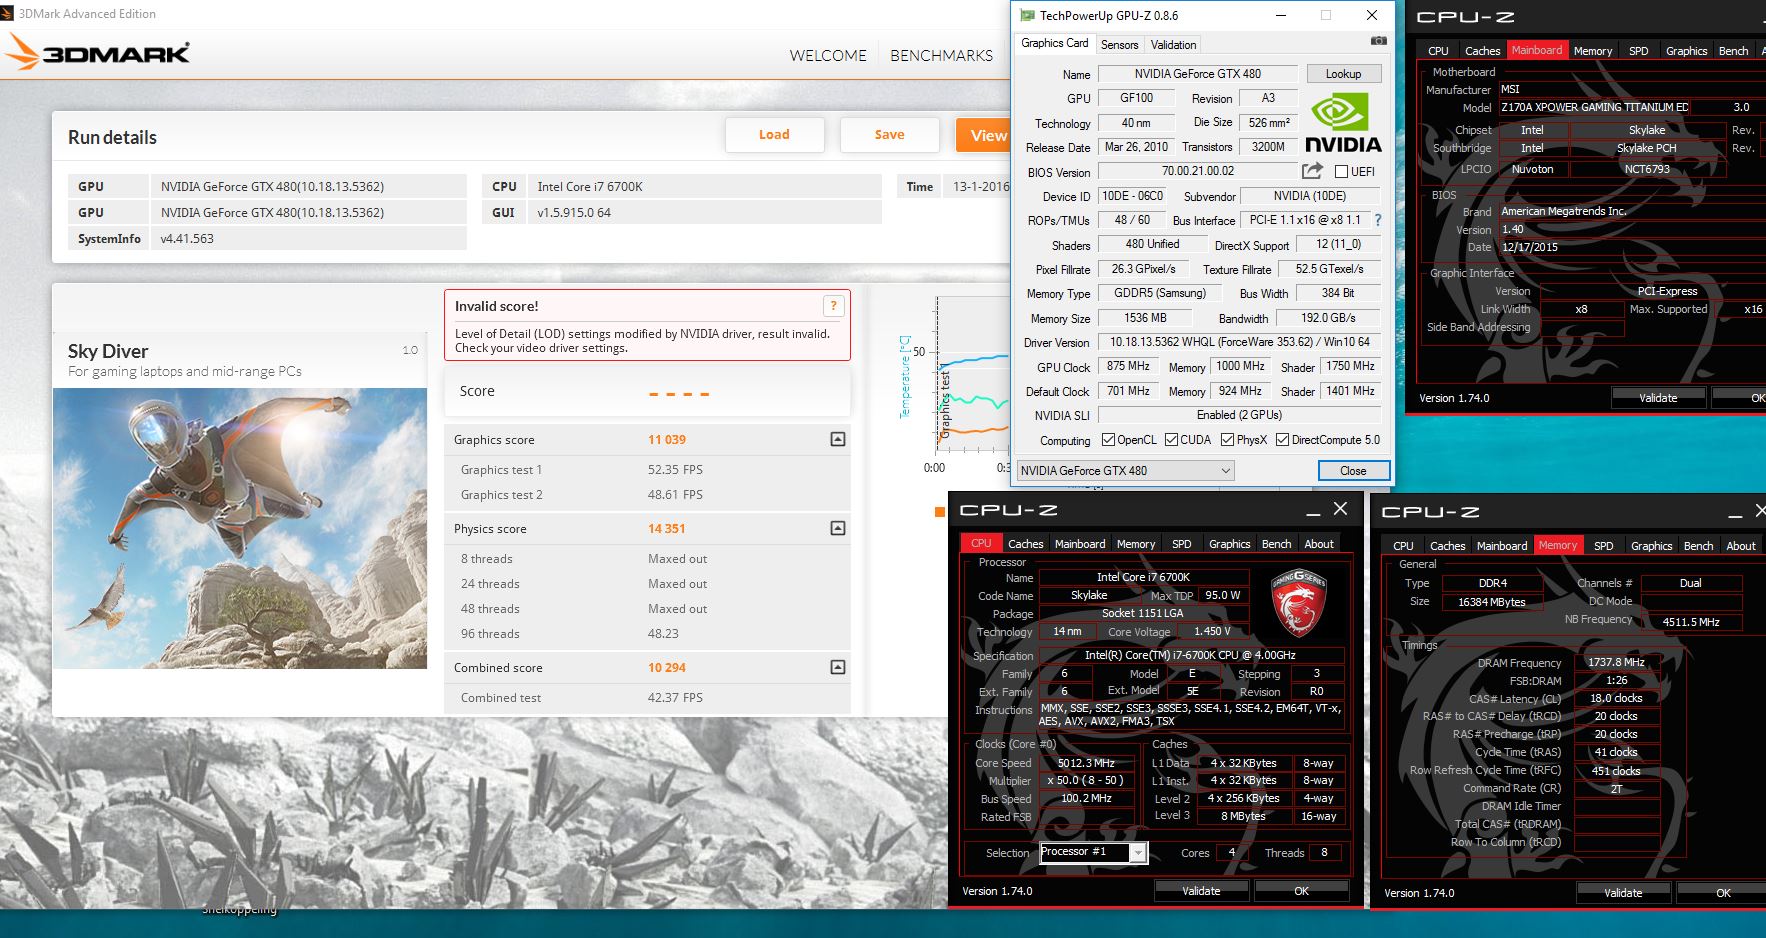
Task: Open Caches tab in CPU-Z CPU window
Action: (1025, 544)
